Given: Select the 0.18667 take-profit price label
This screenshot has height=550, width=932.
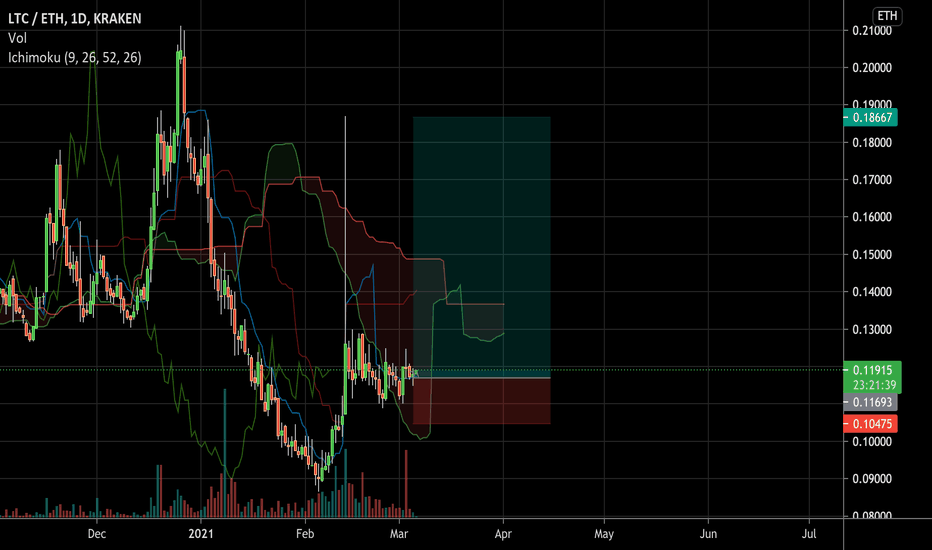Looking at the screenshot, I should coord(871,118).
